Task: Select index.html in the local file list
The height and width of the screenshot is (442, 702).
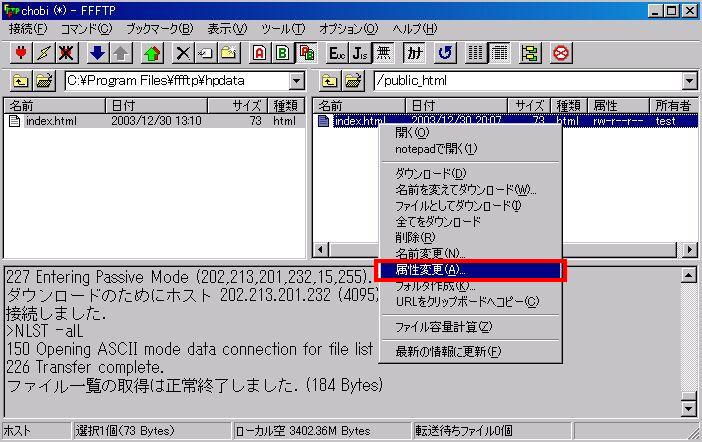Action: click(50, 121)
